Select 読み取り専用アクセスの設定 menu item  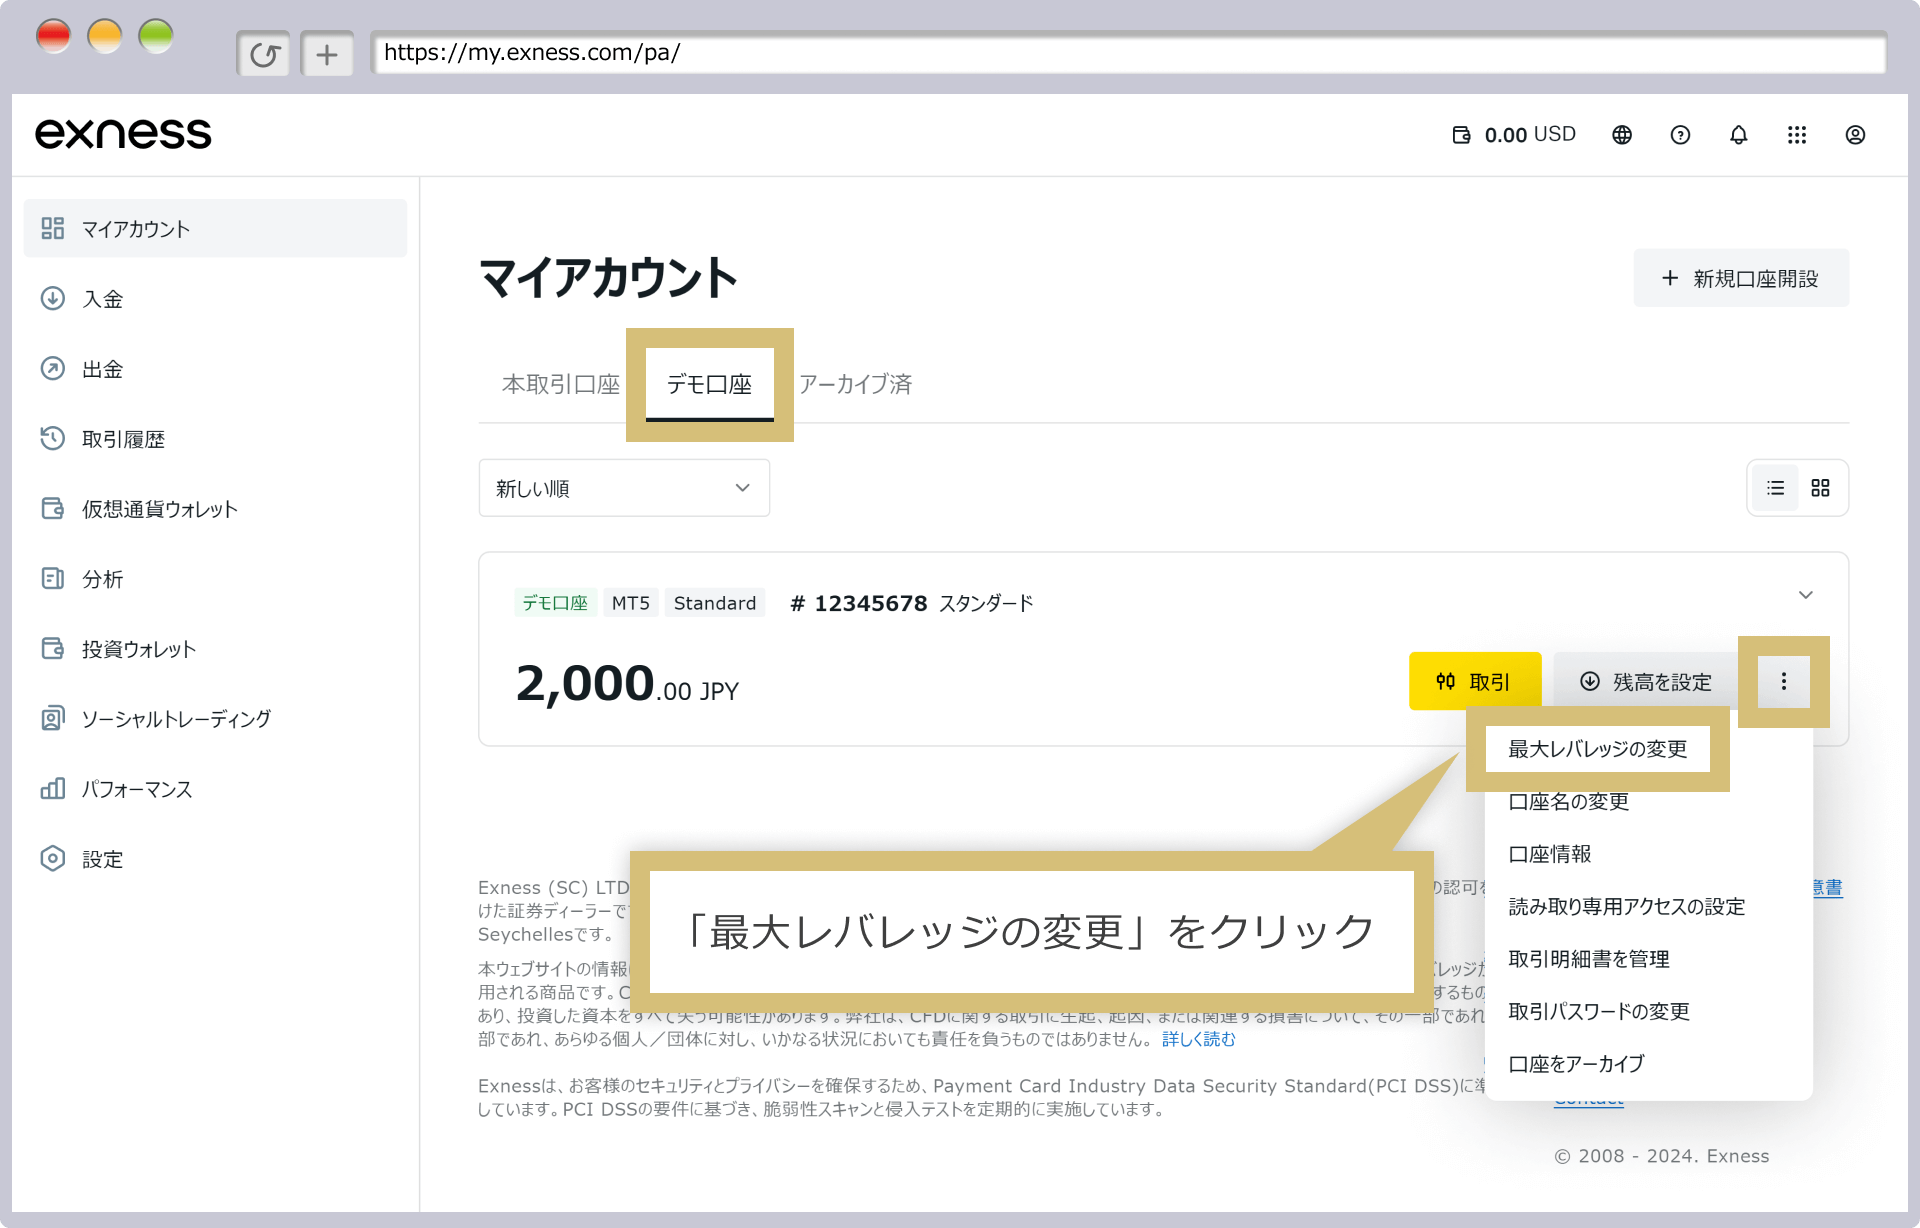(1627, 906)
